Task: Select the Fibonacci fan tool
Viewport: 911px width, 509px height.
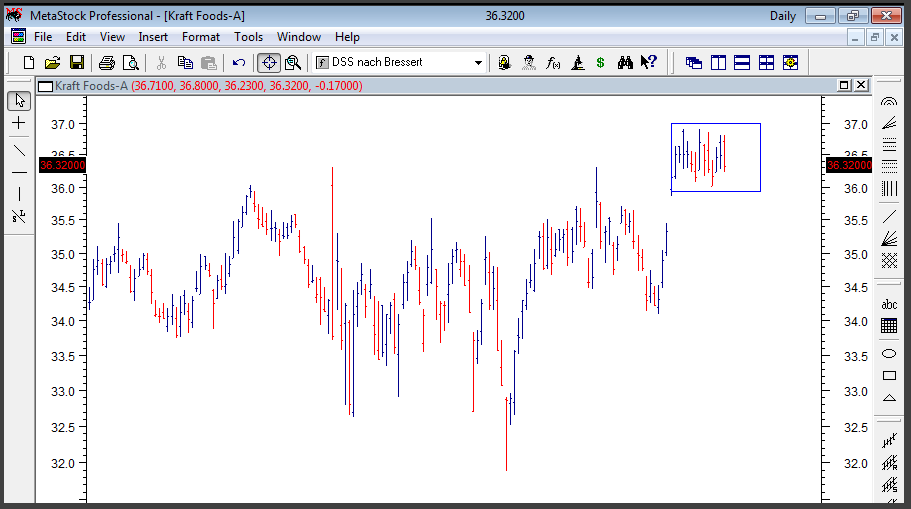Action: (889, 123)
